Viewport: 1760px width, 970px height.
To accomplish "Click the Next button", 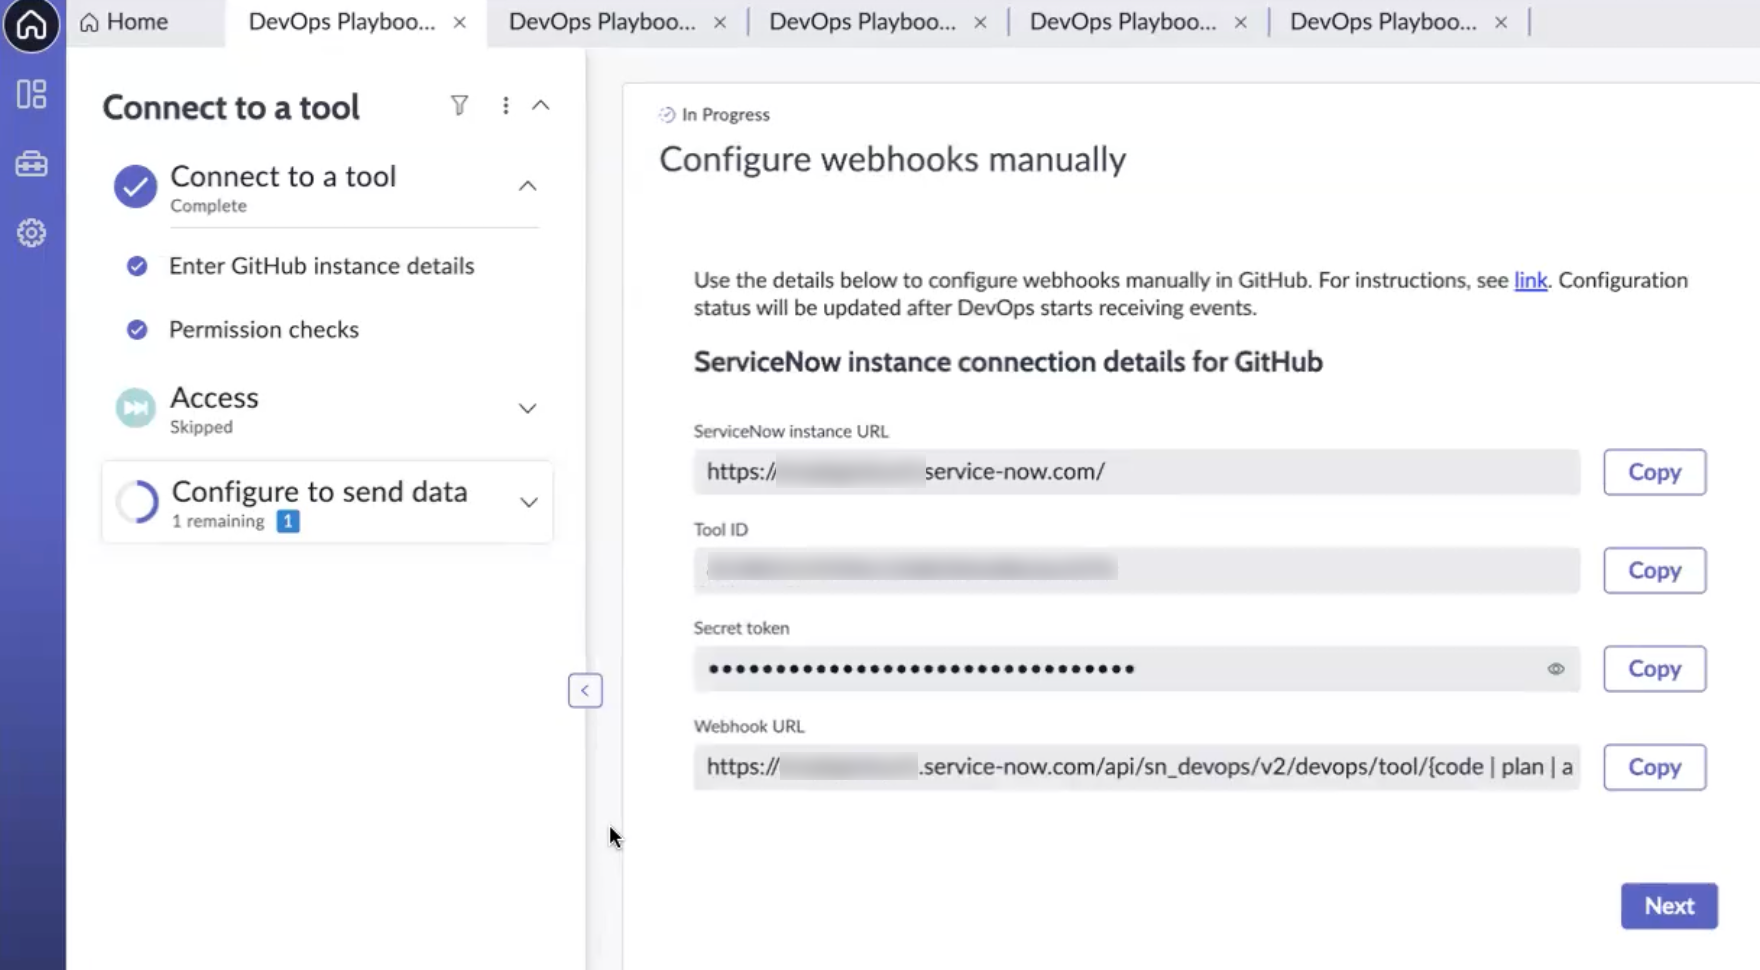I will coord(1669,906).
